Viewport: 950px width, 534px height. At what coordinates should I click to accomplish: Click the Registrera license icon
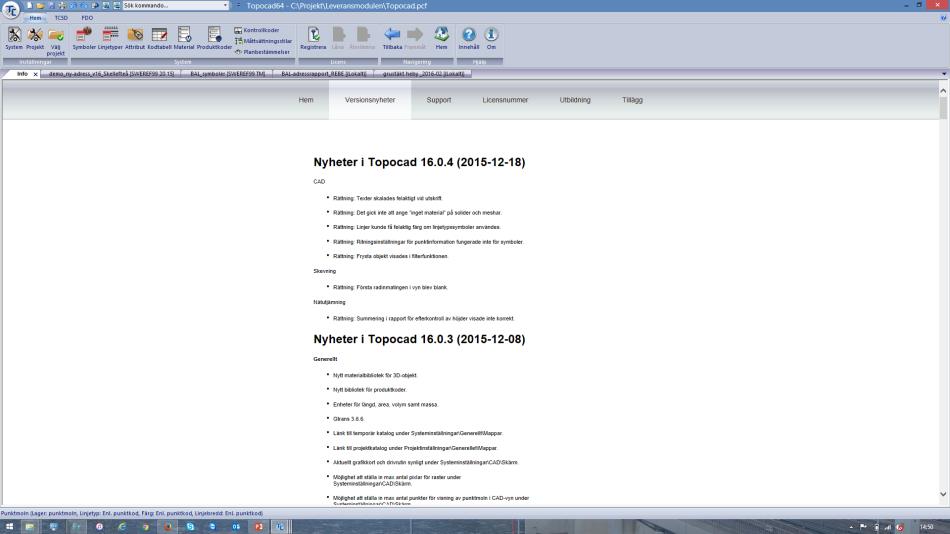coord(313,38)
